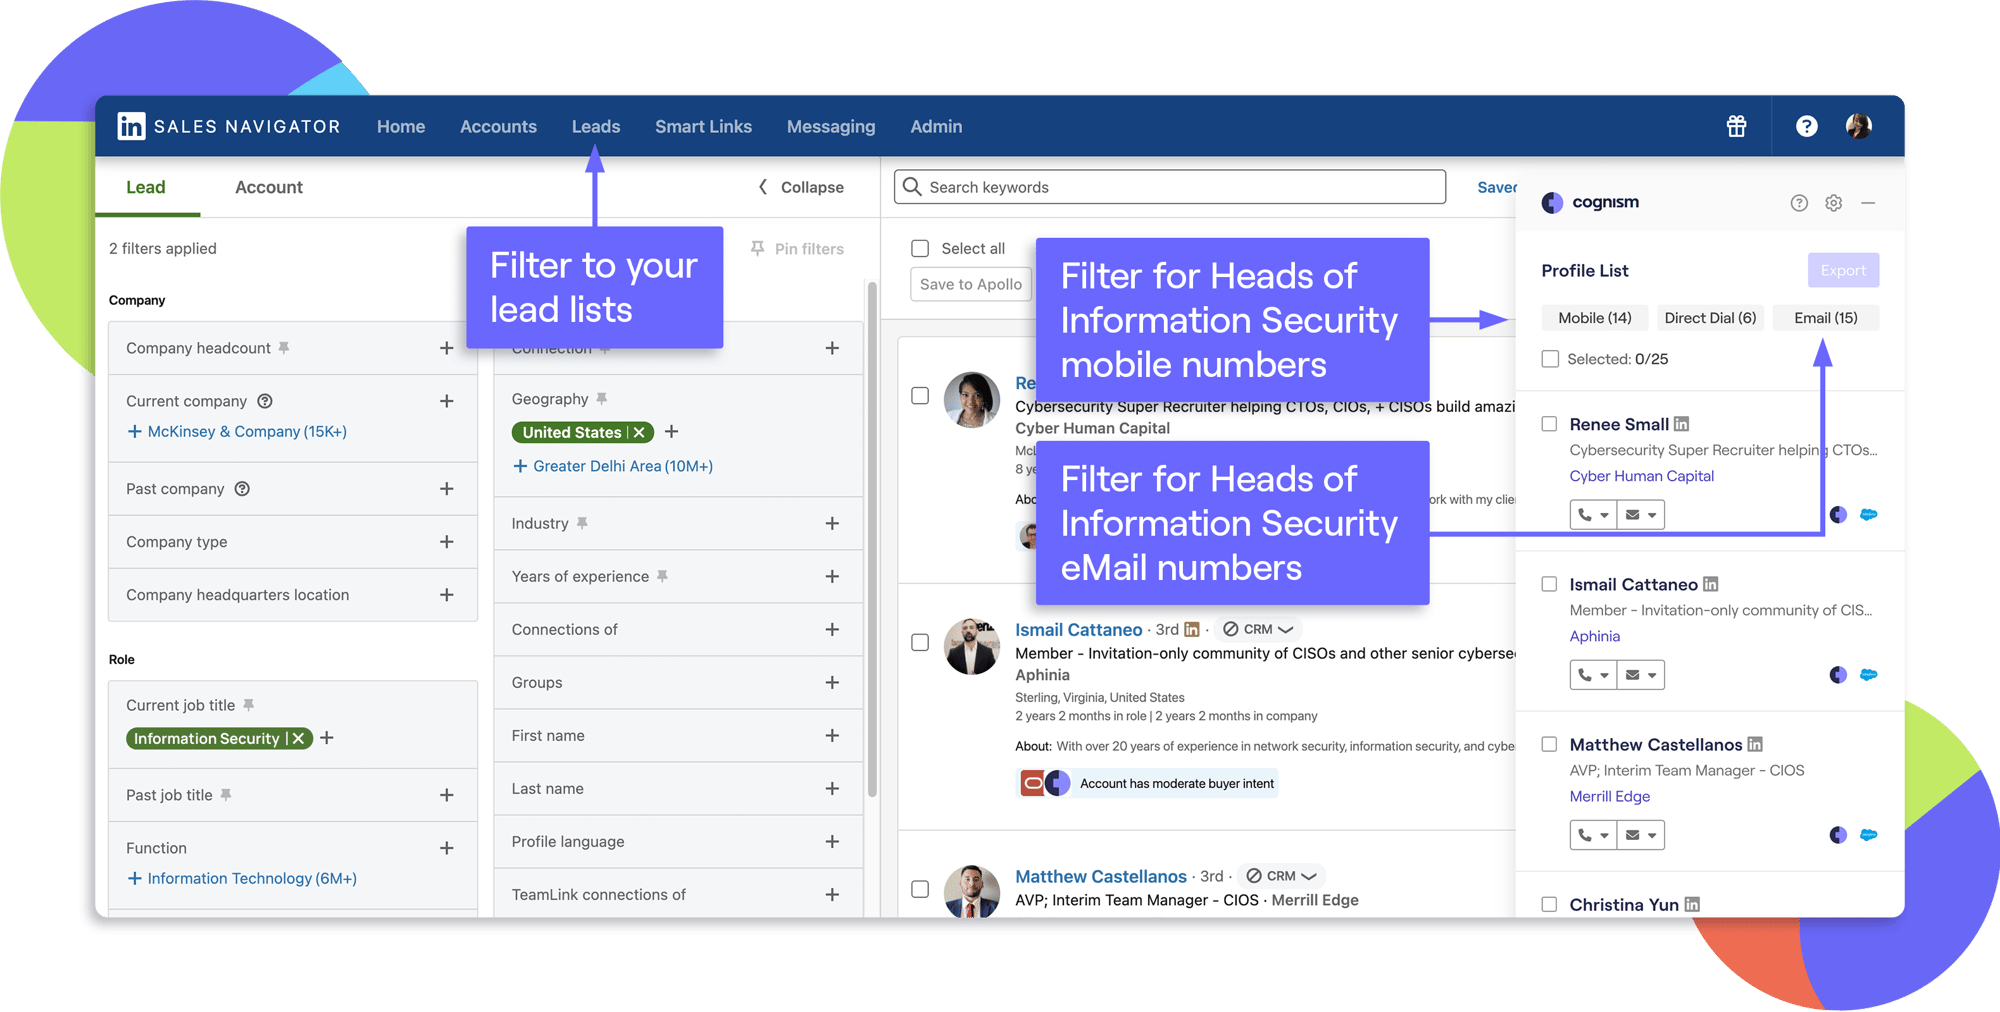
Task: Open Renee Small LinkedIn icon in Cognism
Action: (x=1681, y=424)
